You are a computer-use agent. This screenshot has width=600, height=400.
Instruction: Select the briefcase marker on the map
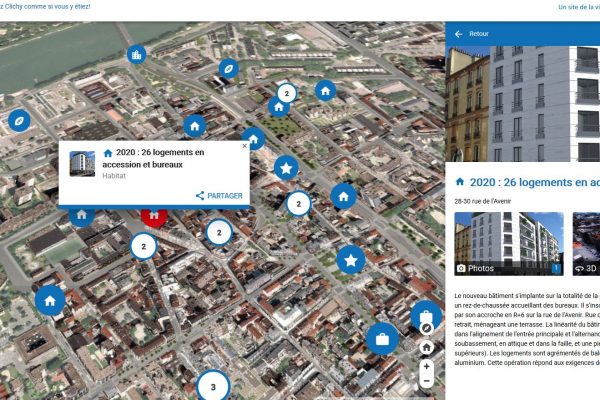pos(382,339)
